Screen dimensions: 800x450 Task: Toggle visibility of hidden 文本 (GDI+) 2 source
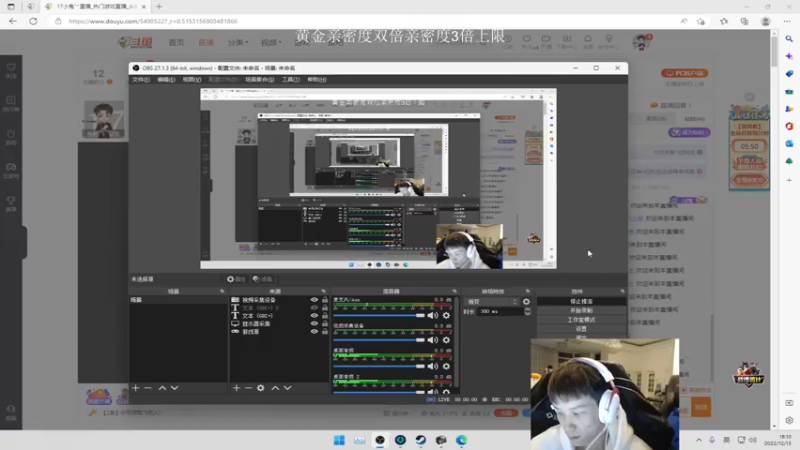[314, 308]
